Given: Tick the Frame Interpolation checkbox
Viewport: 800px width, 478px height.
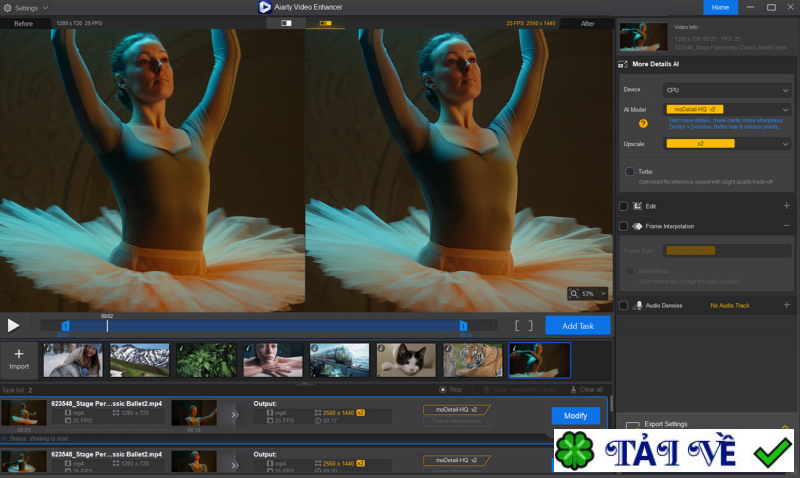Looking at the screenshot, I should pos(624,226).
